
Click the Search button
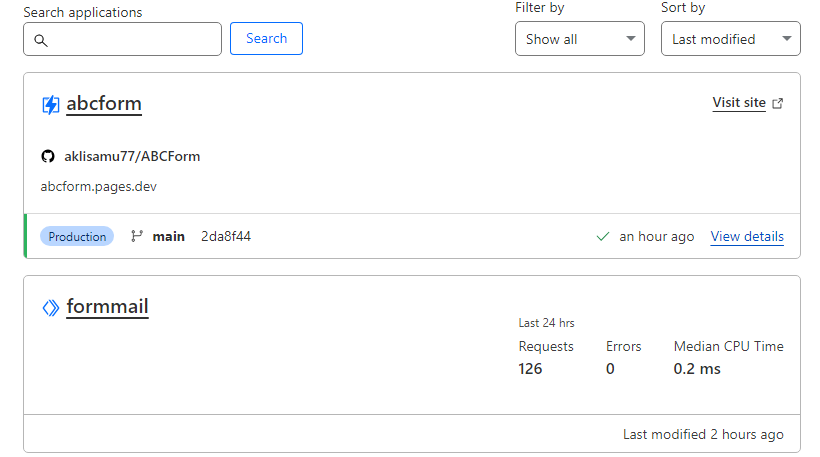(266, 39)
